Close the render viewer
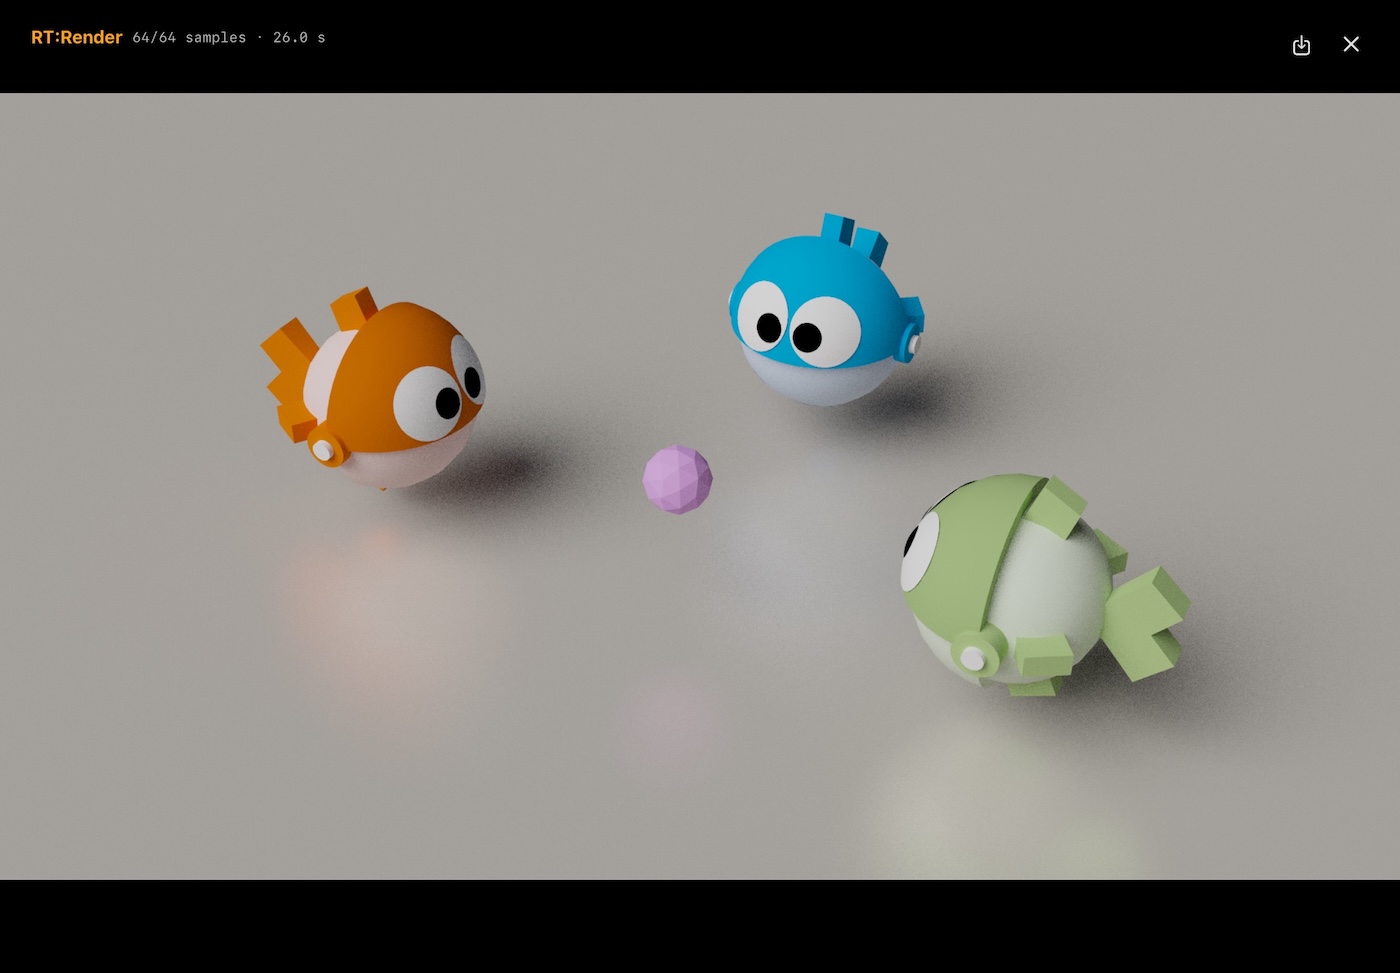Screen dimensions: 1400x973 pos(1351,44)
